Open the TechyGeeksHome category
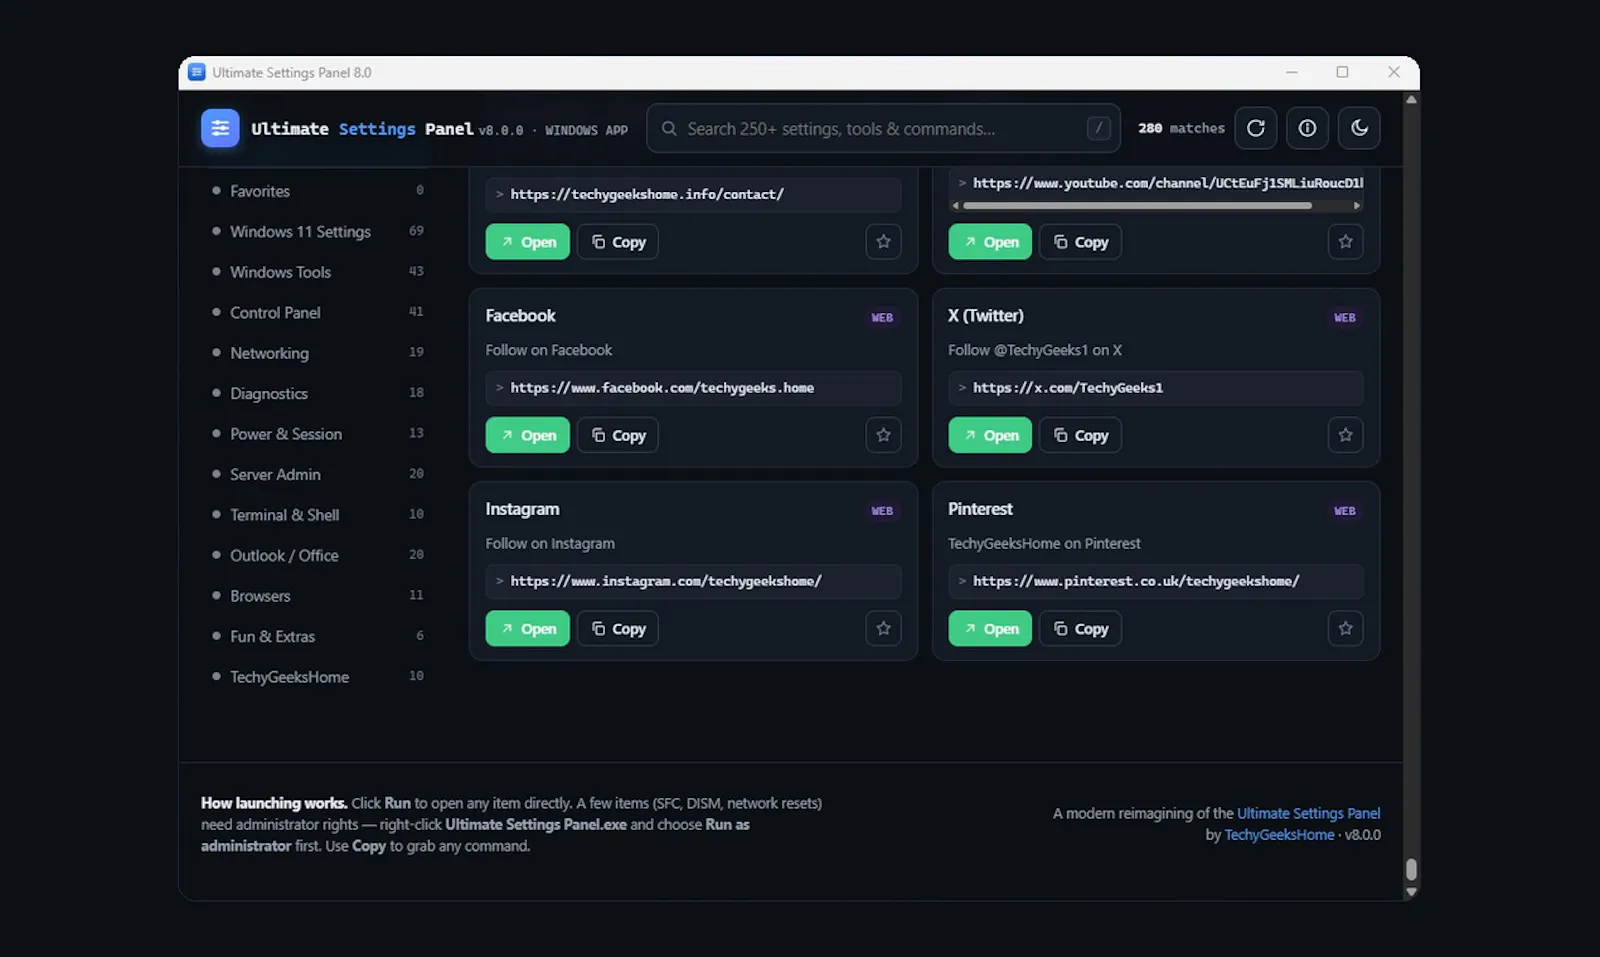 pyautogui.click(x=318, y=677)
